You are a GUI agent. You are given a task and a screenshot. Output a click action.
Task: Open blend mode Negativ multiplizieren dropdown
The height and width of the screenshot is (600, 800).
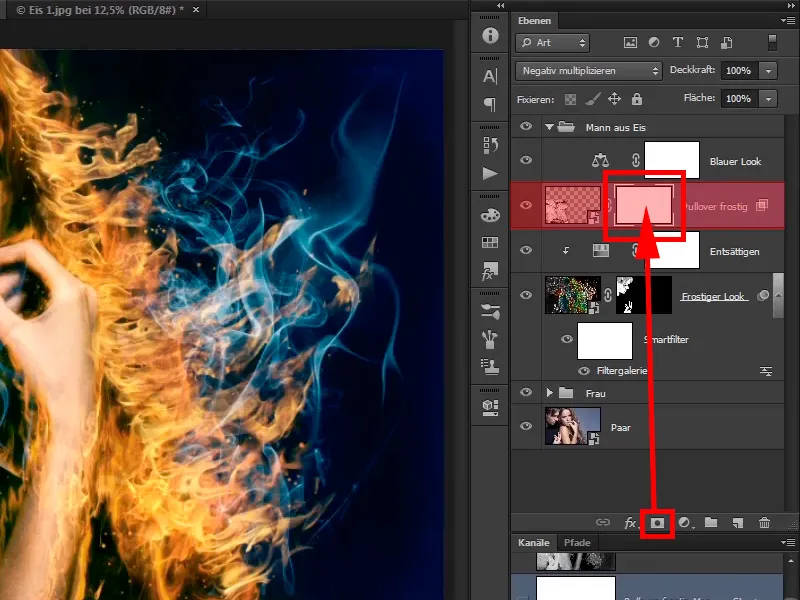[x=589, y=71]
